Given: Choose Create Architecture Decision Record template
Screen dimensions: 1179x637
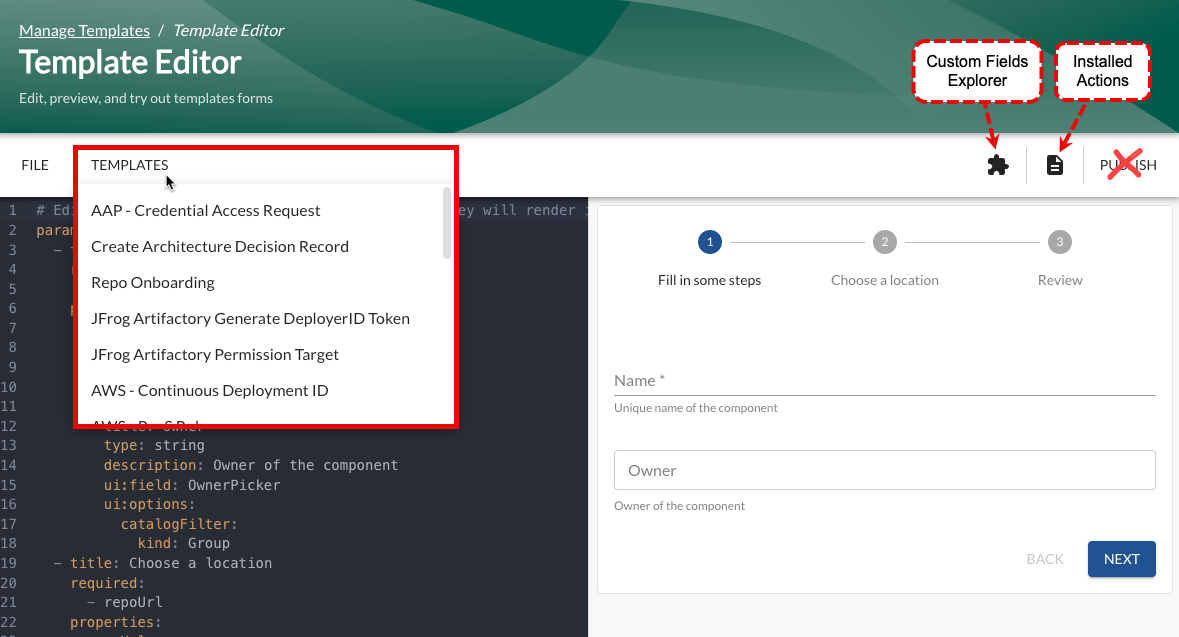Looking at the screenshot, I should click(220, 246).
